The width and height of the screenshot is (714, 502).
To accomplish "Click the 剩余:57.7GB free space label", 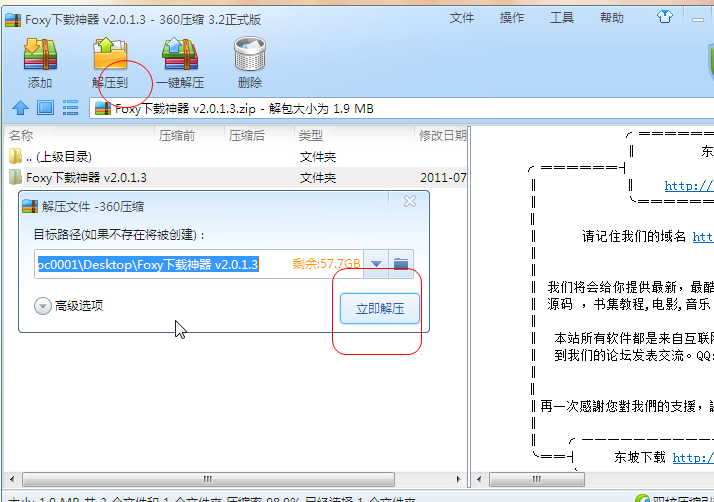I will [x=326, y=264].
